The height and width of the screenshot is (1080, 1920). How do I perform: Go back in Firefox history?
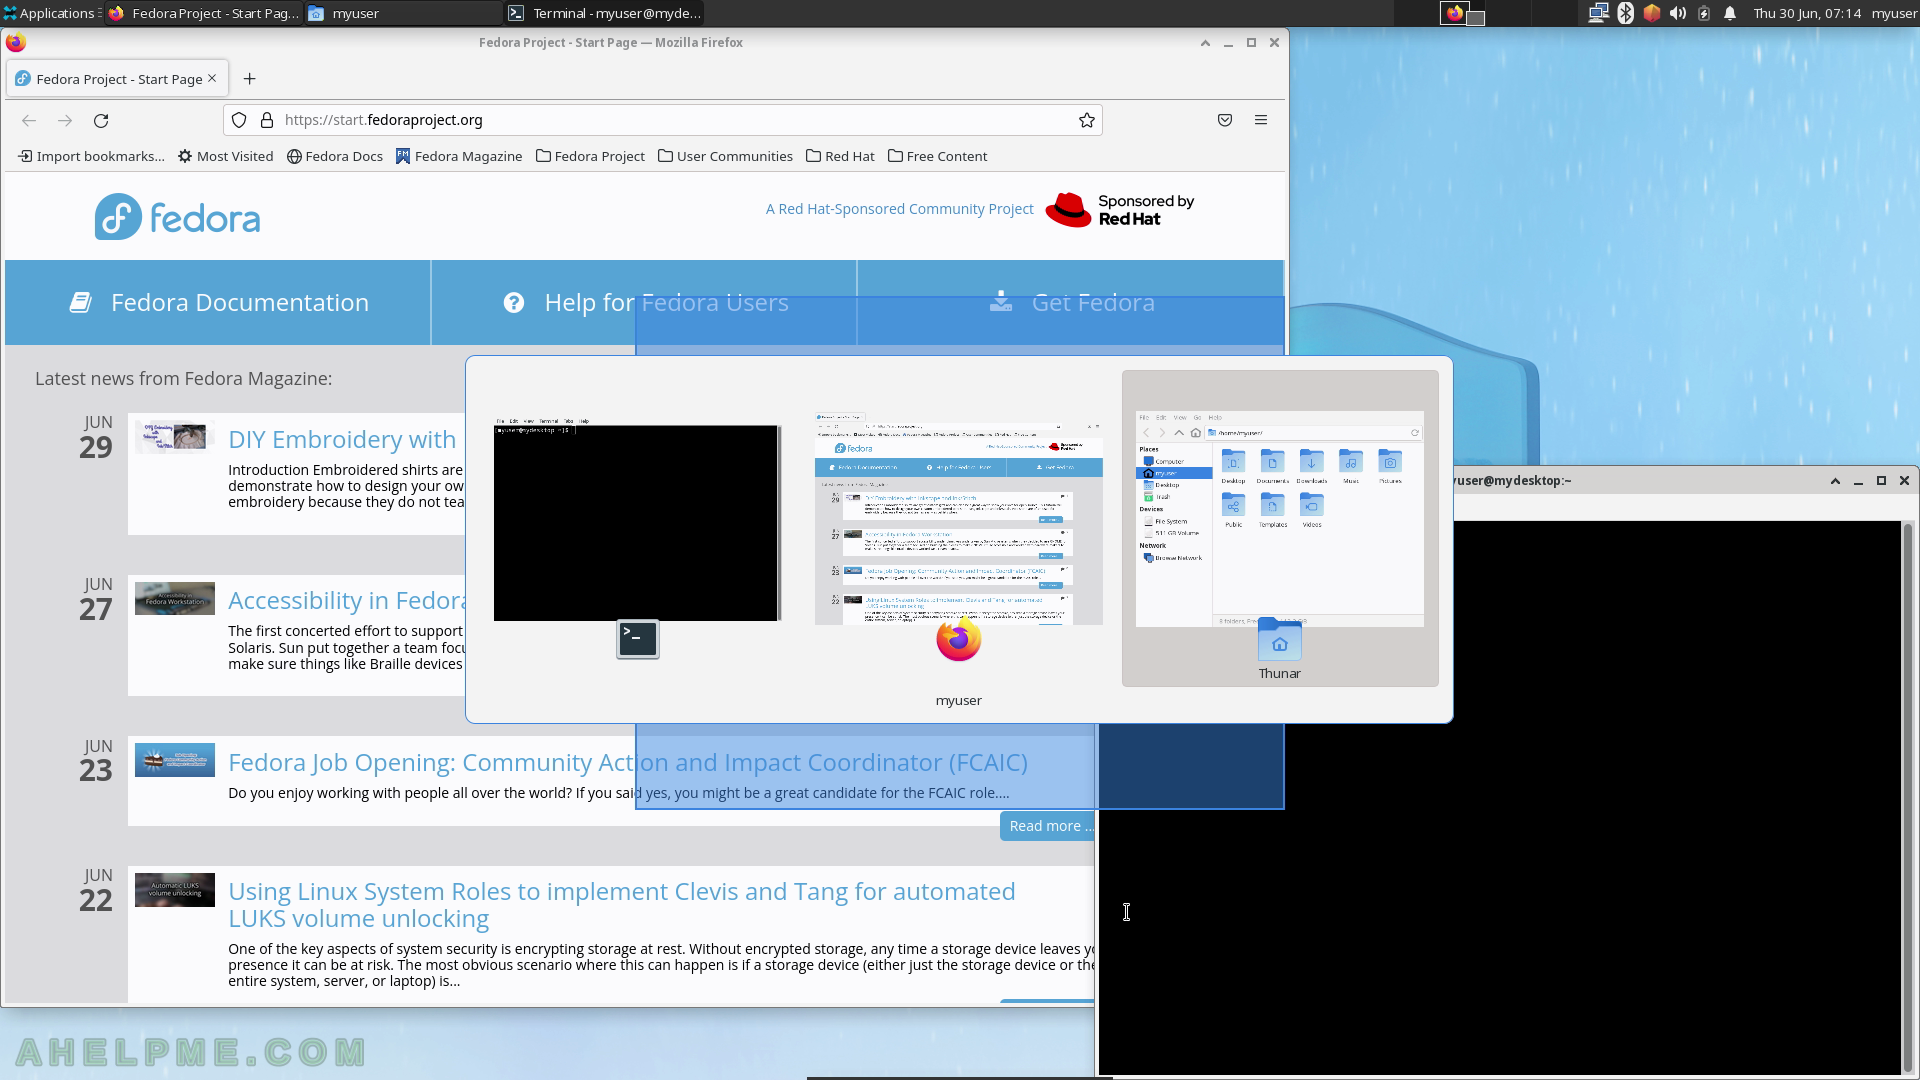(29, 120)
